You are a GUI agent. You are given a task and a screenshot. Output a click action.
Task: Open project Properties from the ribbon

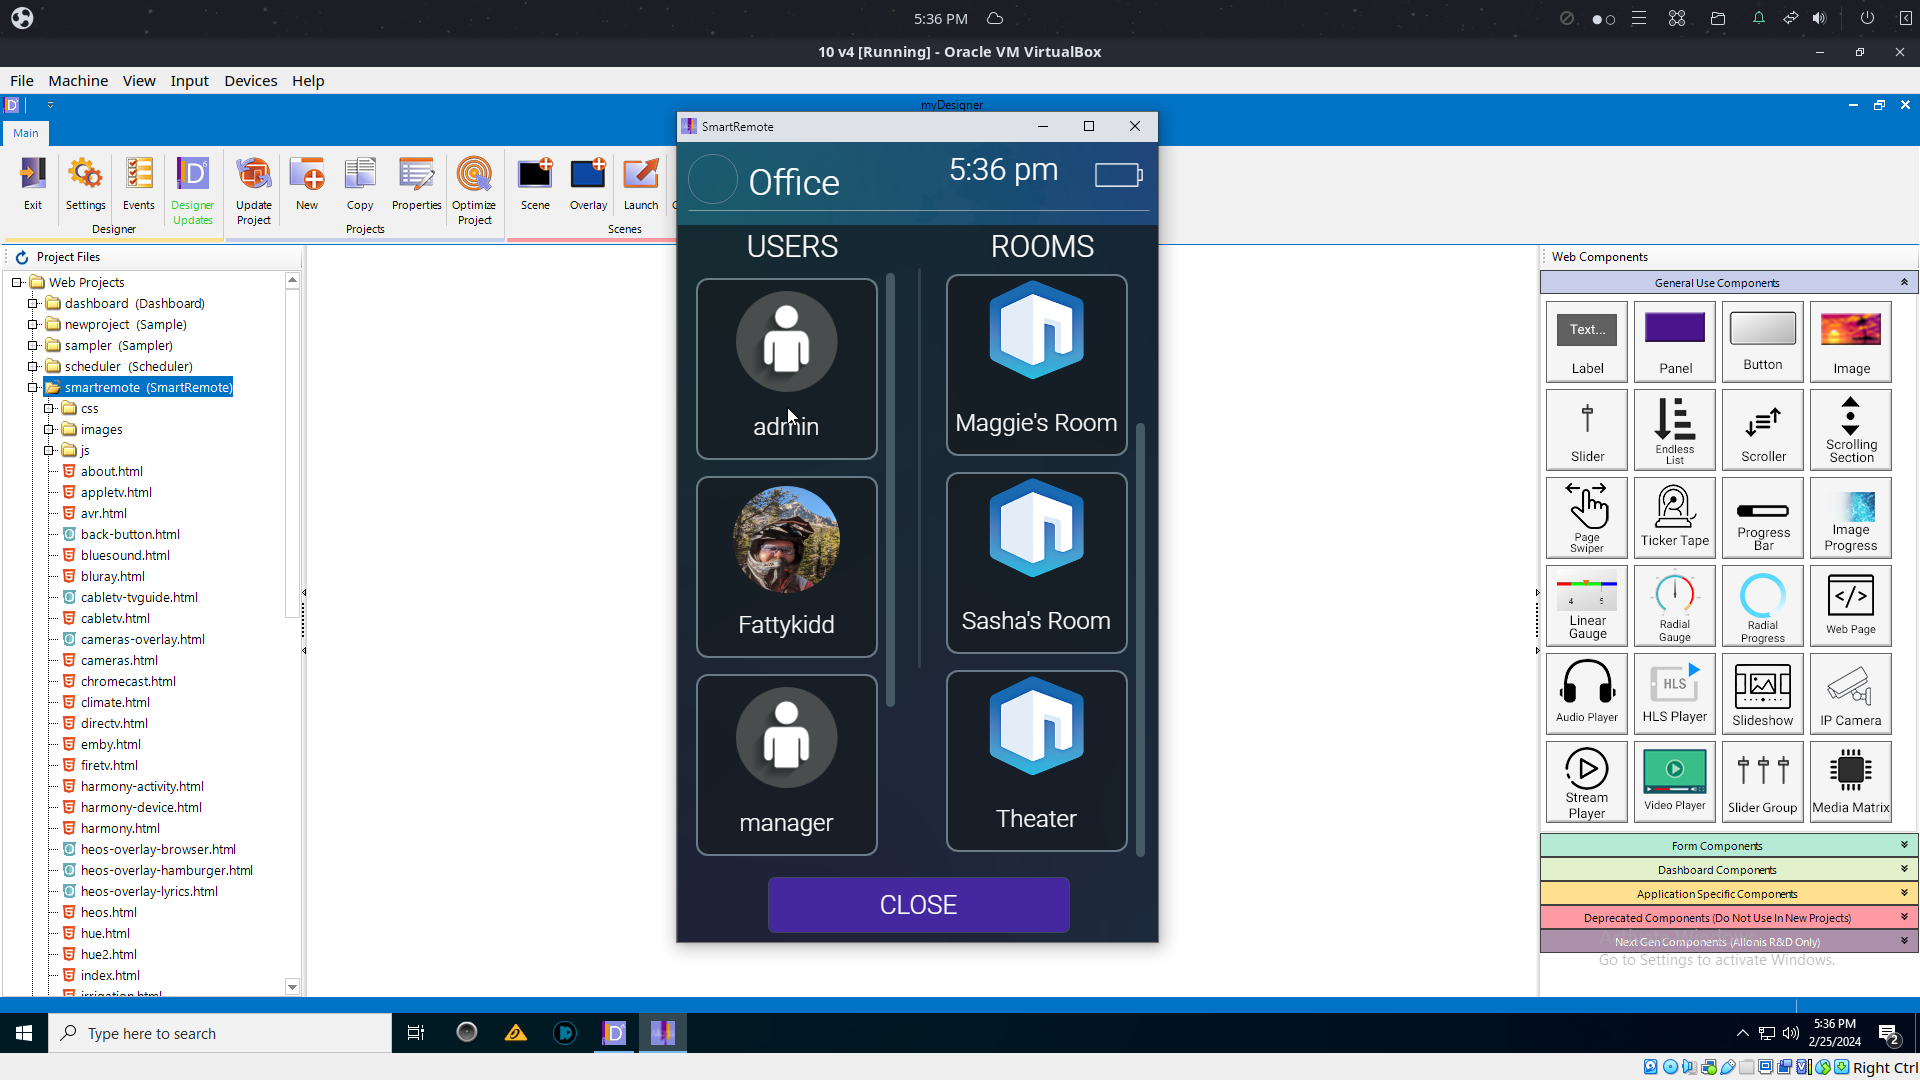pos(416,184)
